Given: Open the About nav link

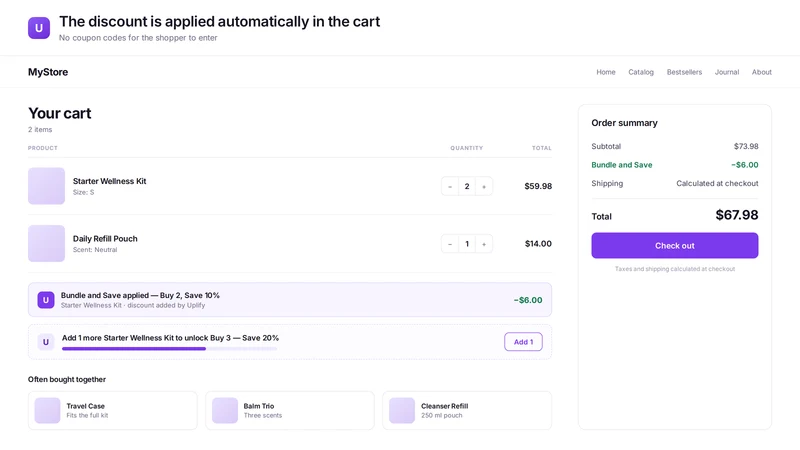Looking at the screenshot, I should coord(761,72).
